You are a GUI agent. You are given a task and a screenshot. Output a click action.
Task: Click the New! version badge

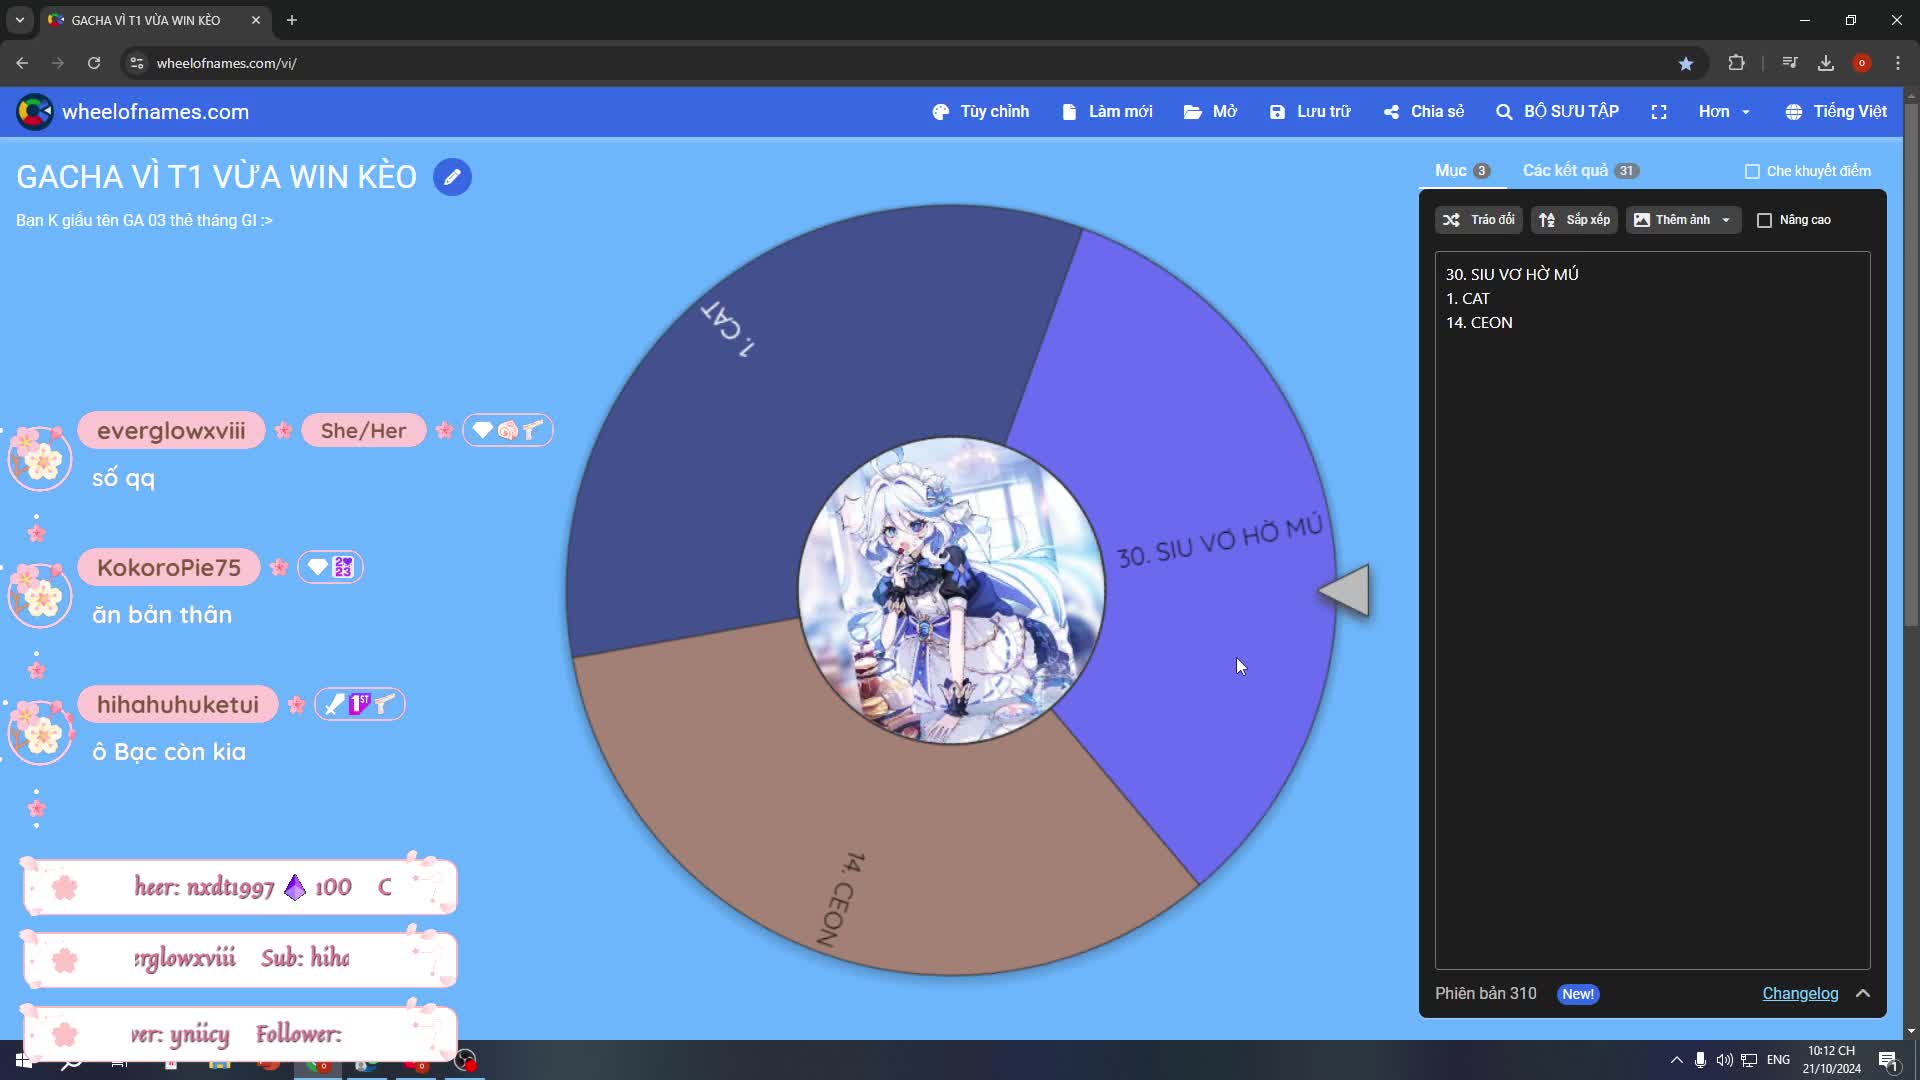pos(1578,994)
